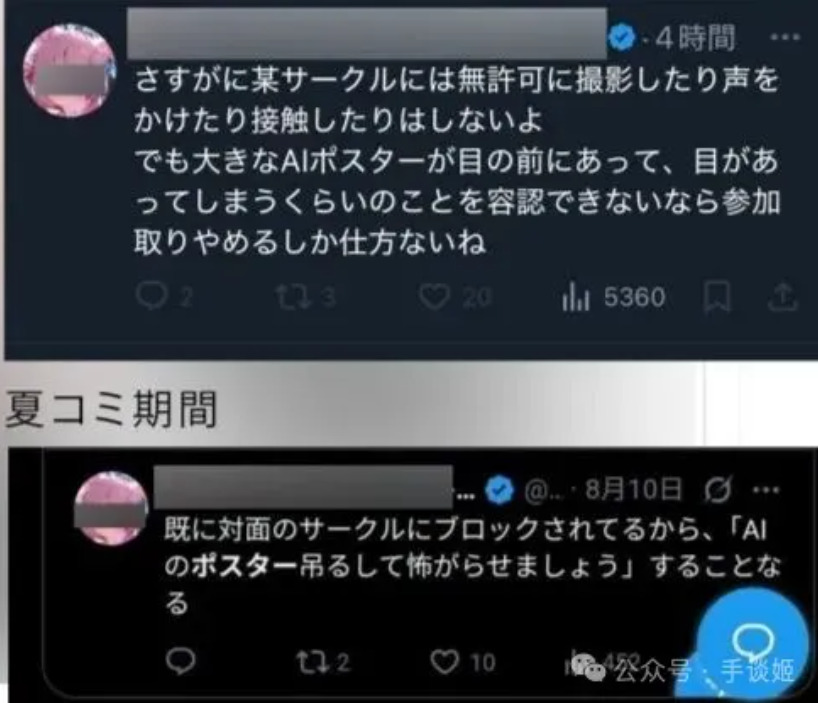818x703 pixels.
Task: Open the top tweet's three-dot more menu
Action: (x=785, y=37)
